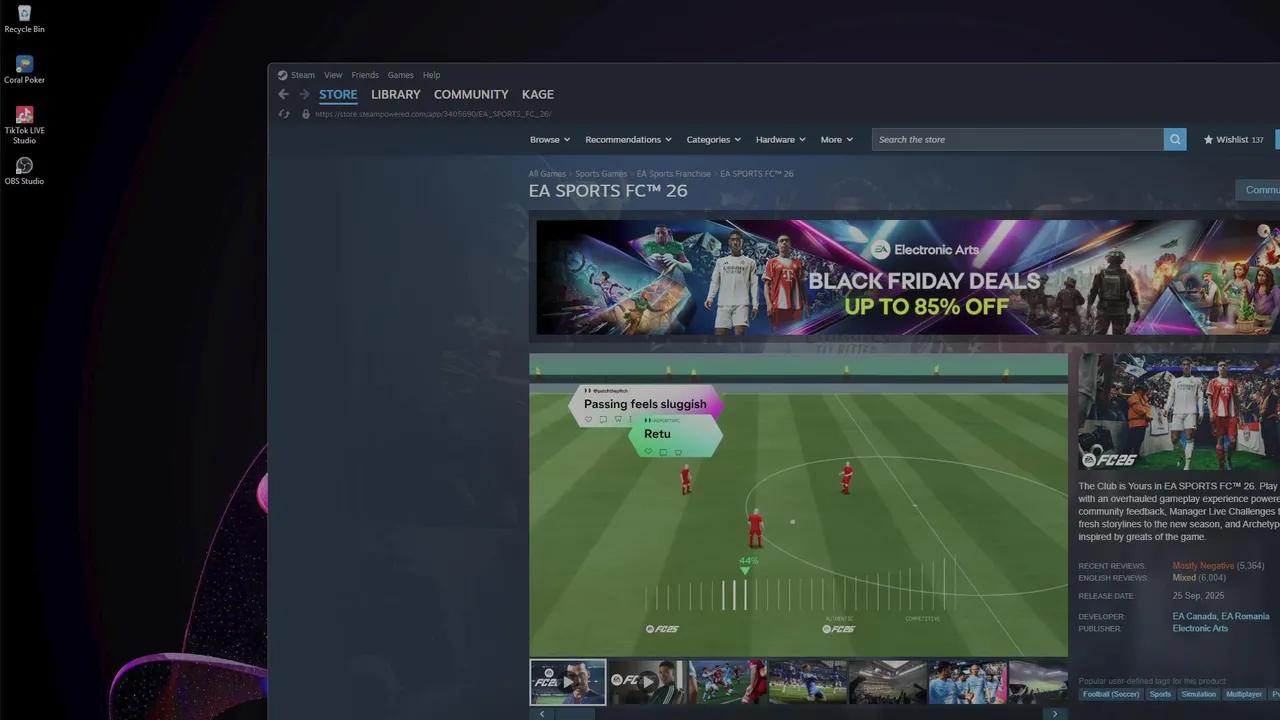Open the 'EA Romania' developer link

[1245, 617]
